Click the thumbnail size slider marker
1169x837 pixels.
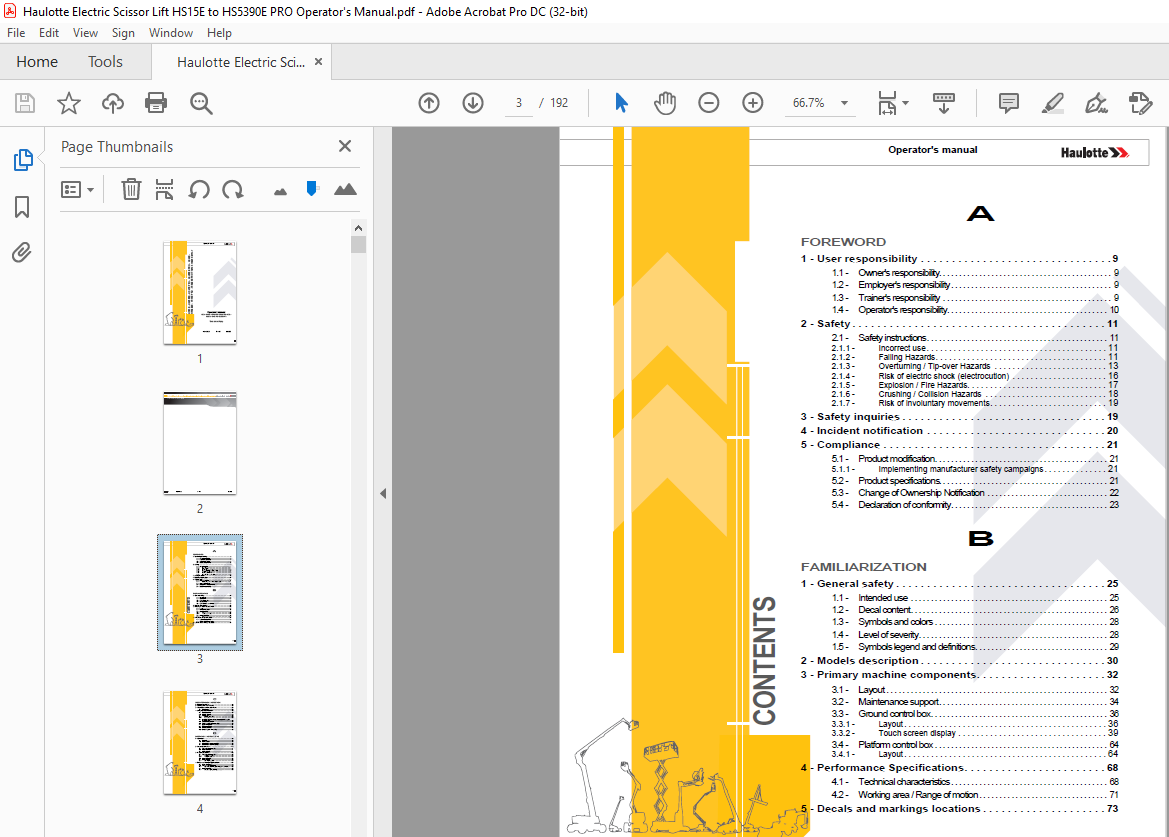[312, 189]
